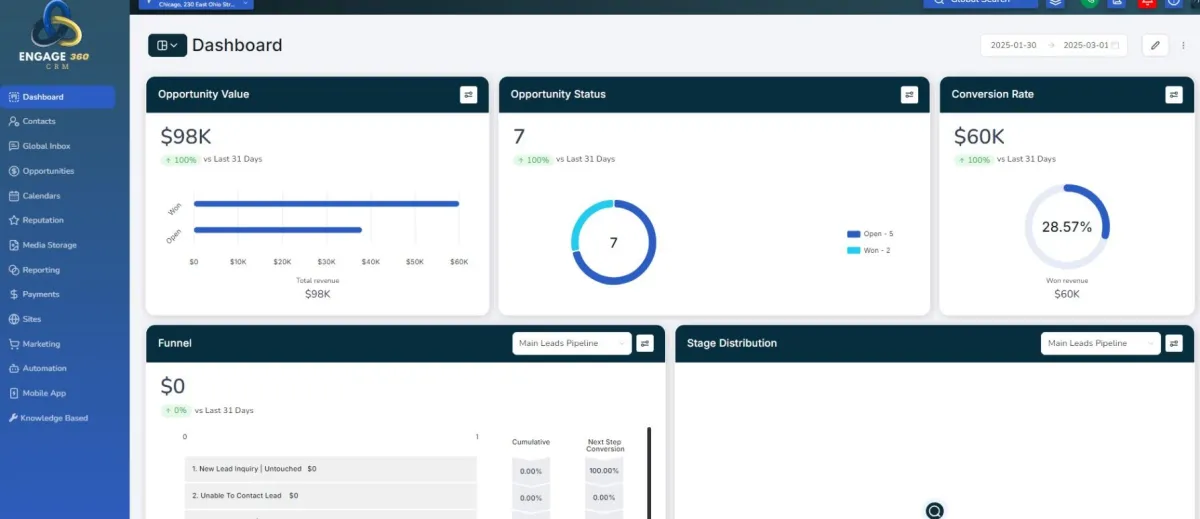Open Stage Distribution's Main Leads Pipeline dropdown
Screen dimensions: 1200x519
click(x=1100, y=343)
